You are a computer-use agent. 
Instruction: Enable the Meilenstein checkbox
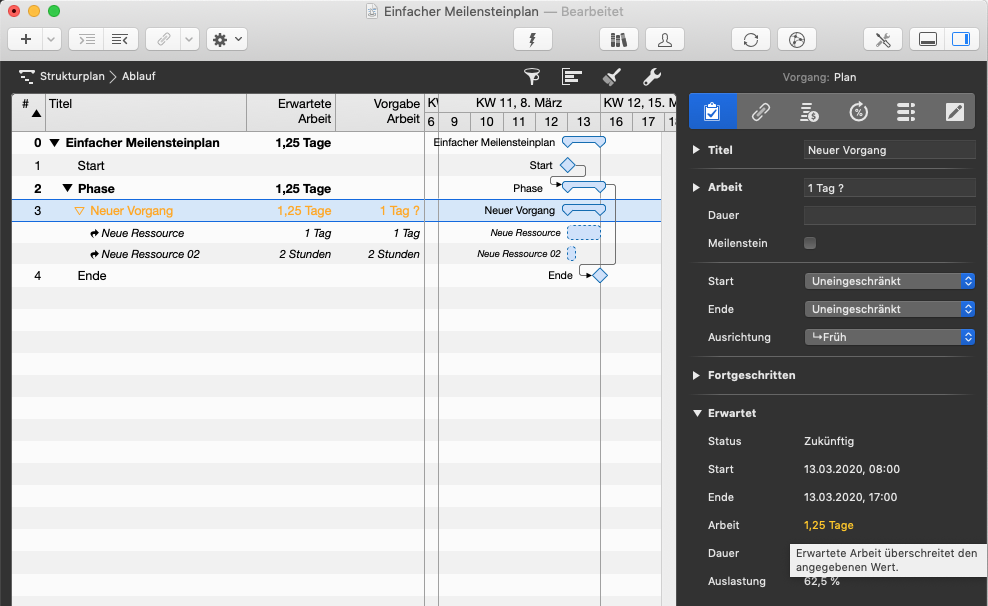point(810,243)
